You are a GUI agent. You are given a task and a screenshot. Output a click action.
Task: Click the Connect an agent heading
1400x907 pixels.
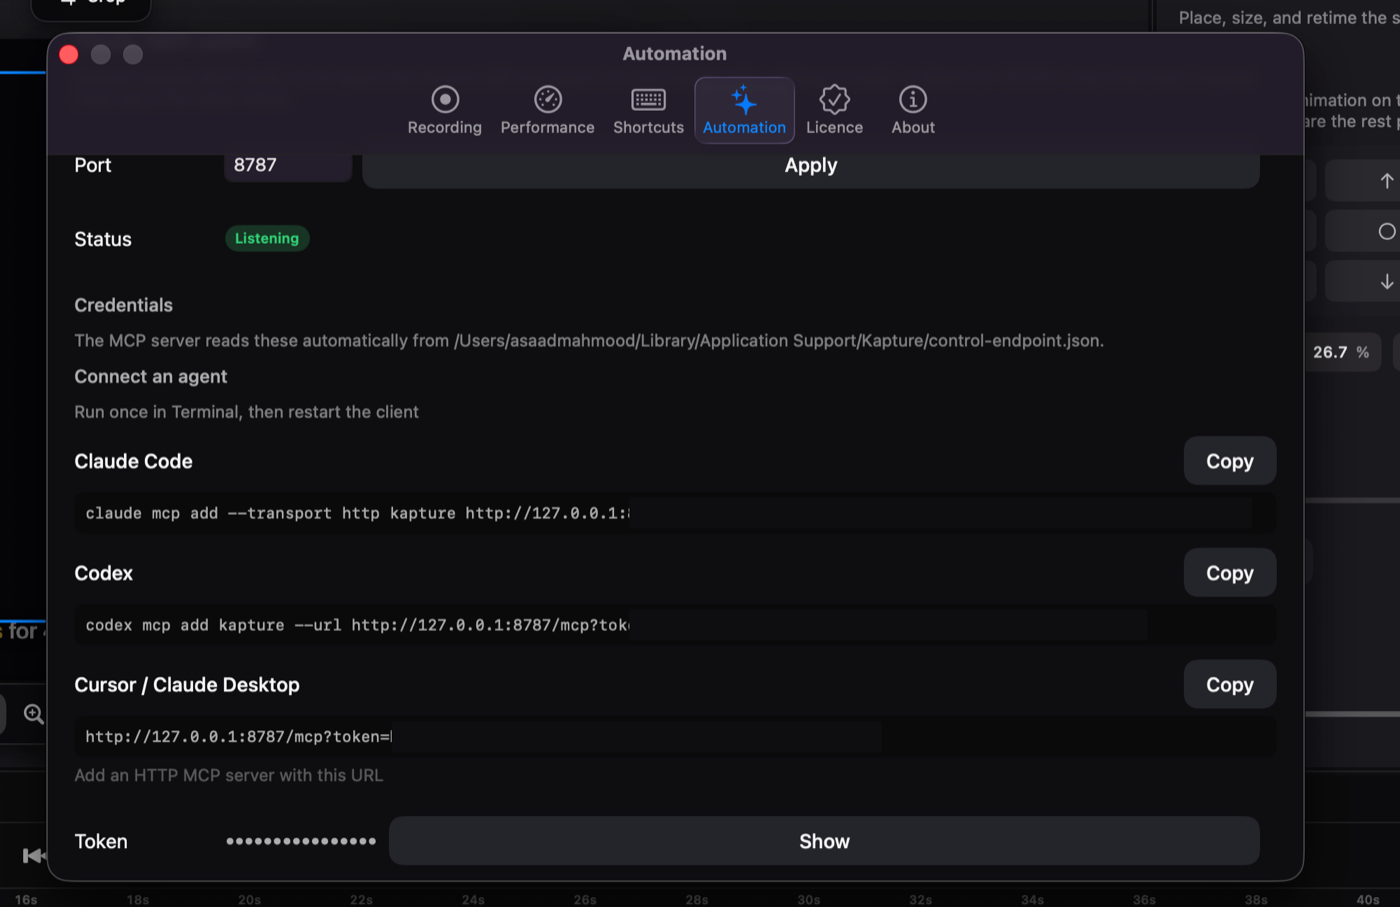[150, 377]
